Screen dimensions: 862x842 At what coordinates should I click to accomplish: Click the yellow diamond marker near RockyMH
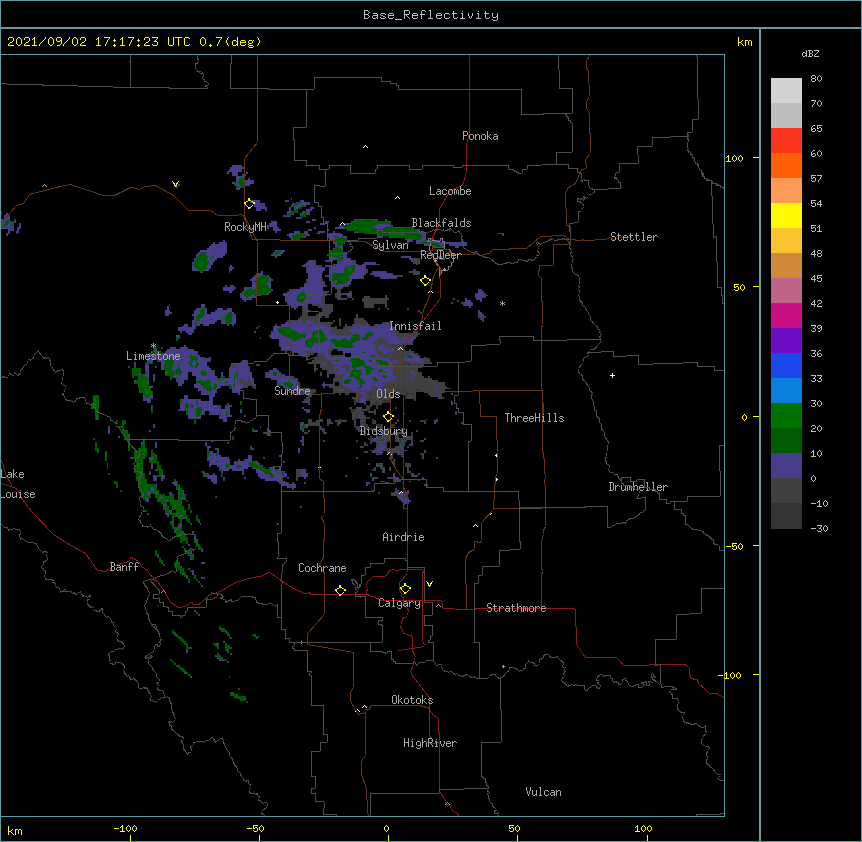pos(250,204)
